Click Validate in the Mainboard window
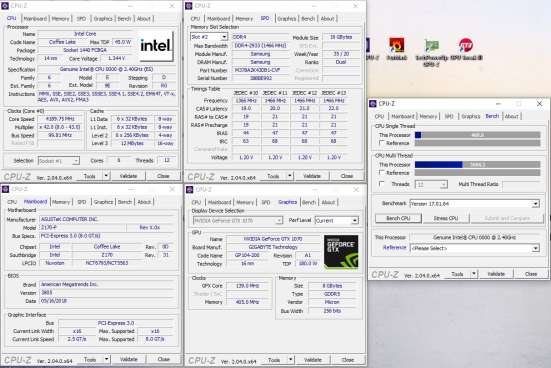 click(x=129, y=359)
